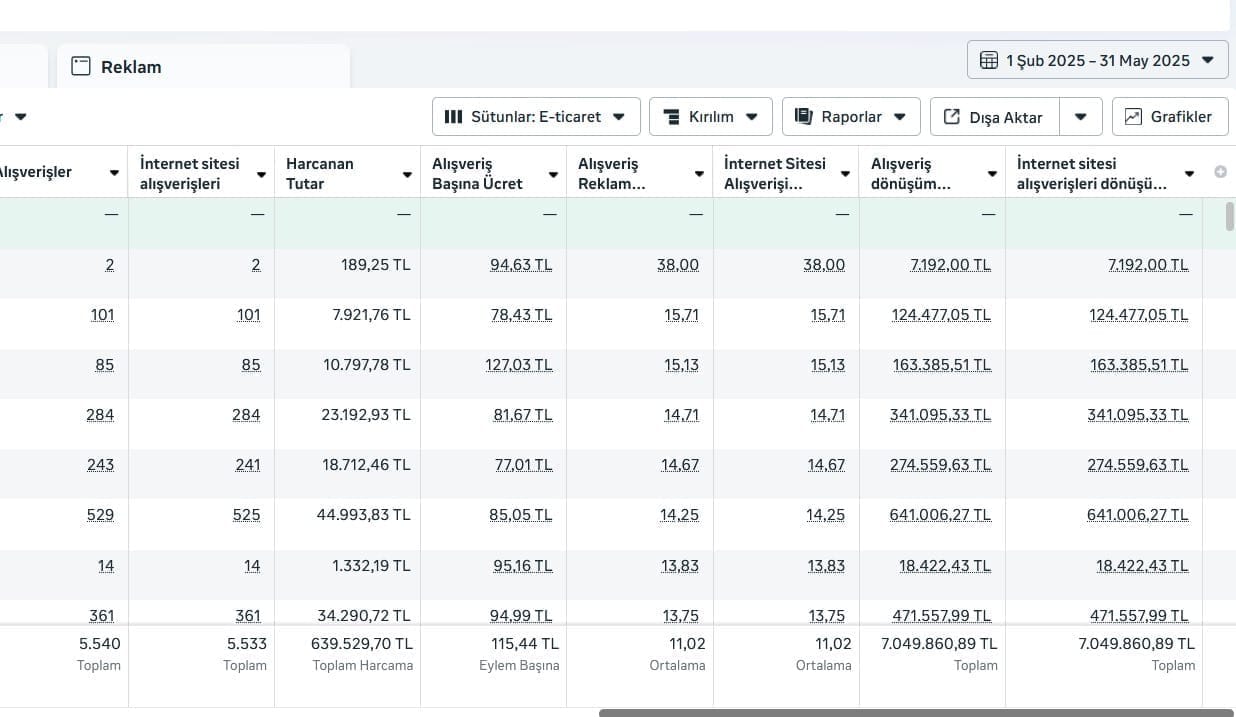Click the Kırılım breakdown icon

click(x=672, y=117)
